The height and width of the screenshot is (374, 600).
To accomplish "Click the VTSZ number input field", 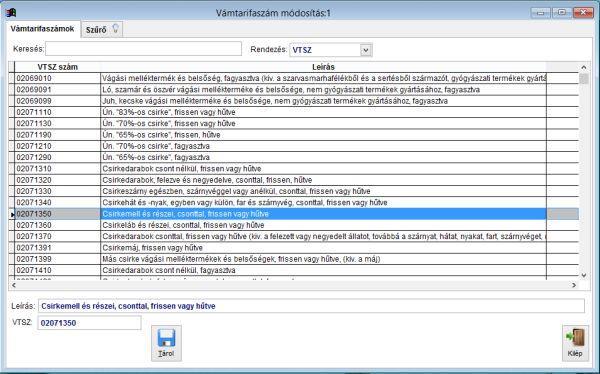I will (x=89, y=322).
